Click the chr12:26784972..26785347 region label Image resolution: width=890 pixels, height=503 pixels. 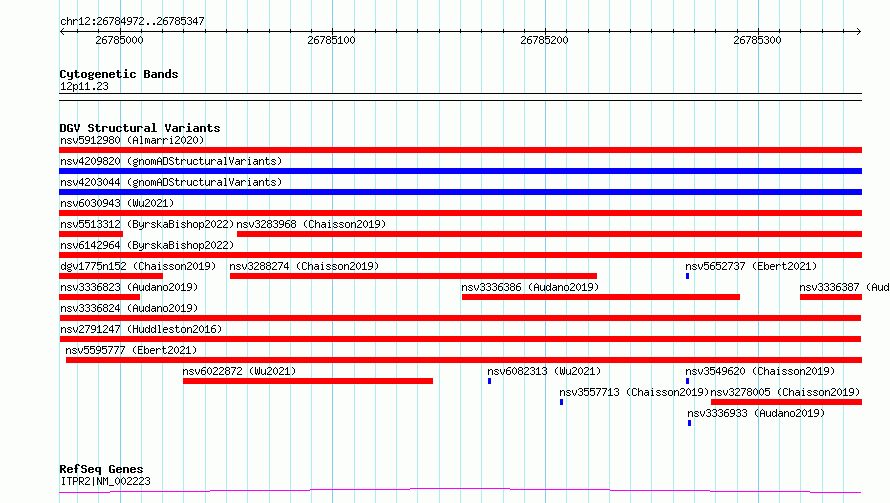(x=132, y=21)
